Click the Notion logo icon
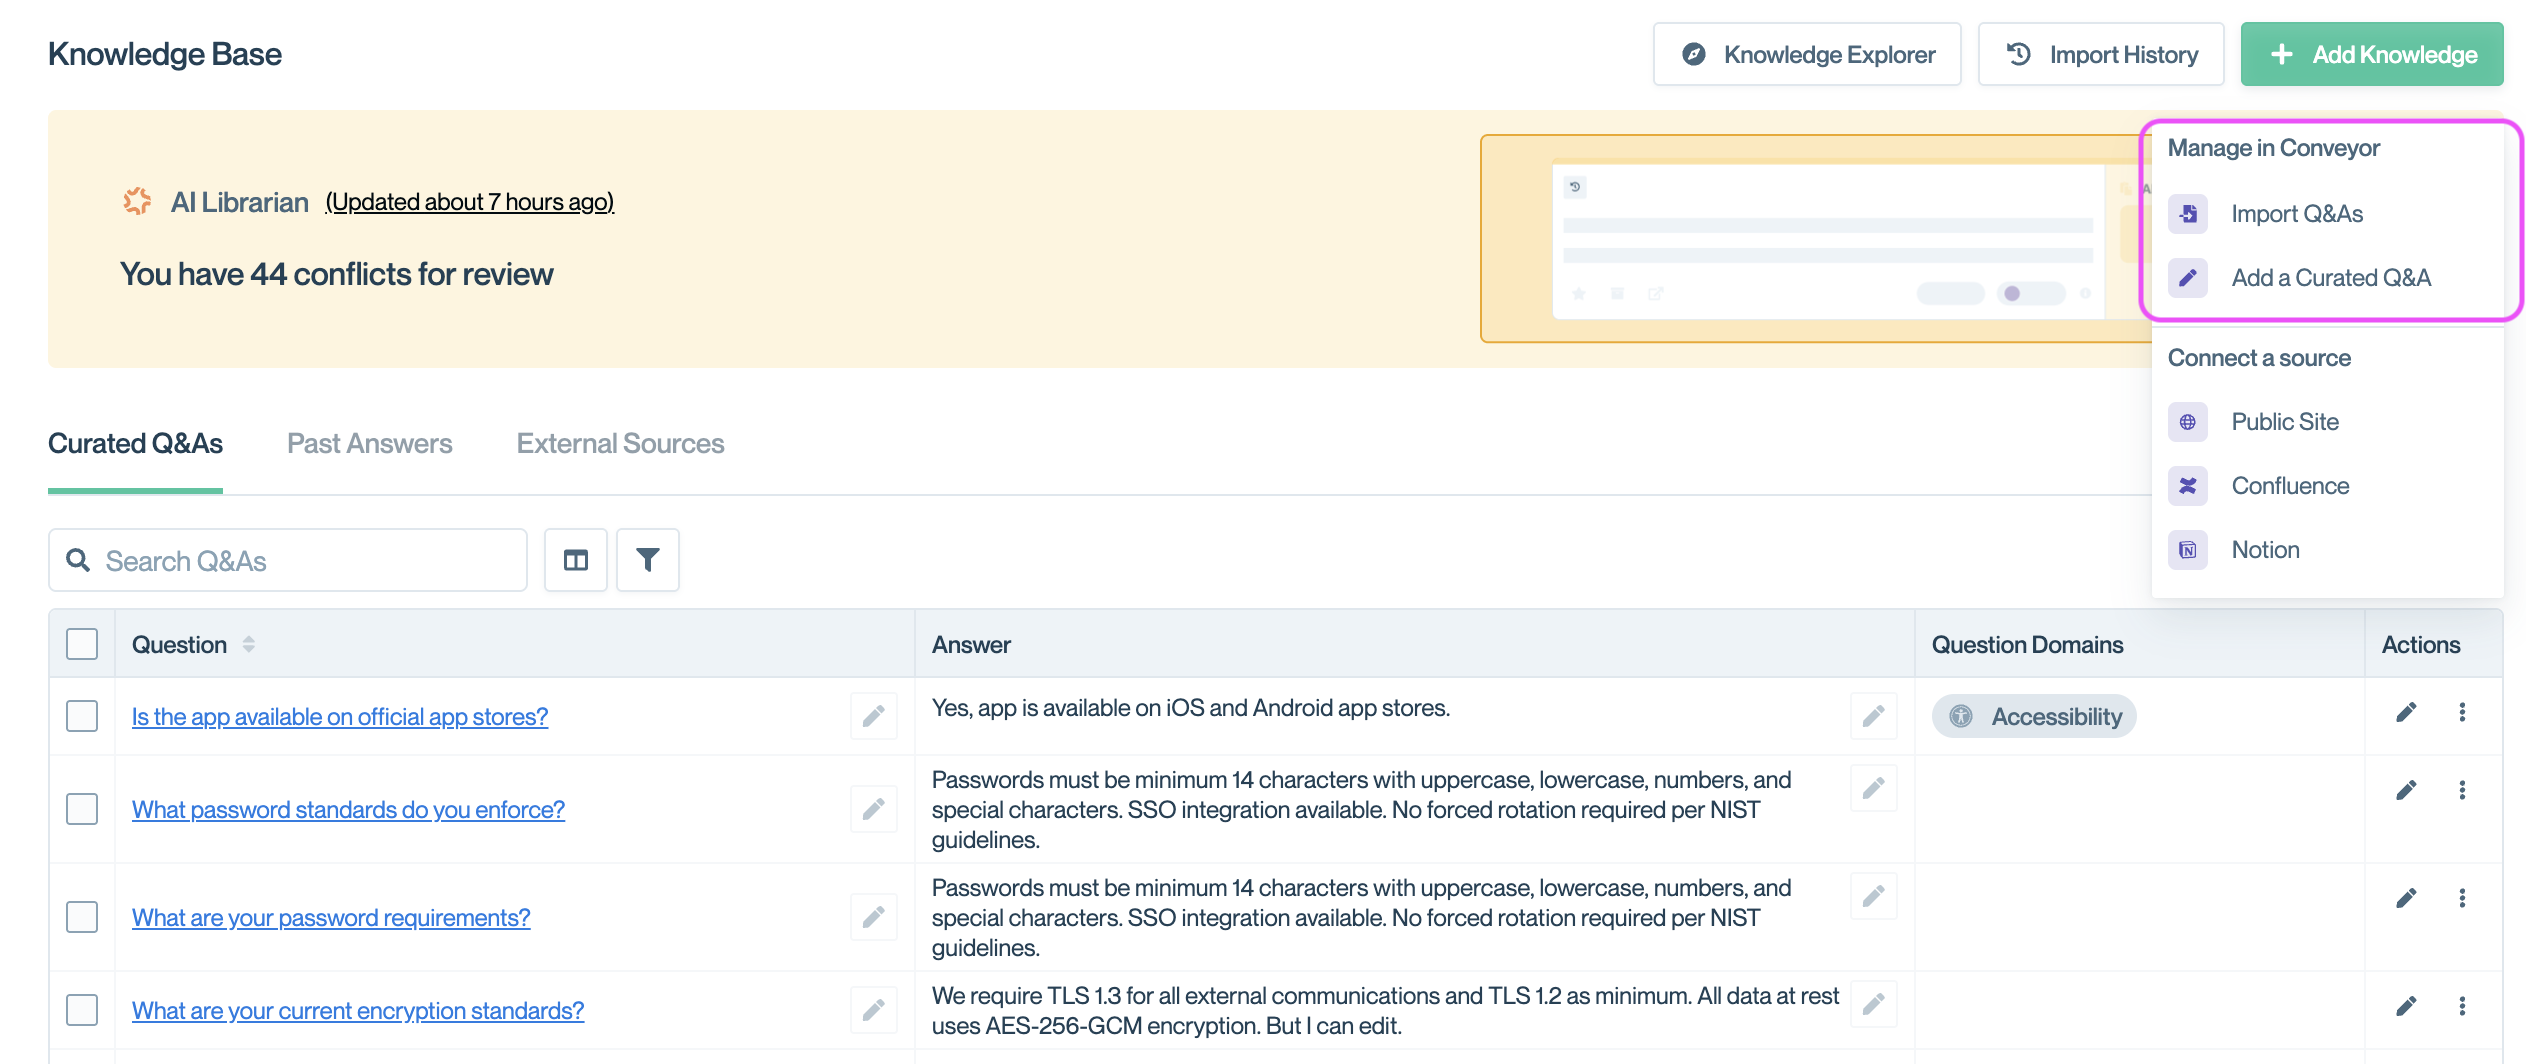The width and height of the screenshot is (2526, 1064). tap(2188, 550)
